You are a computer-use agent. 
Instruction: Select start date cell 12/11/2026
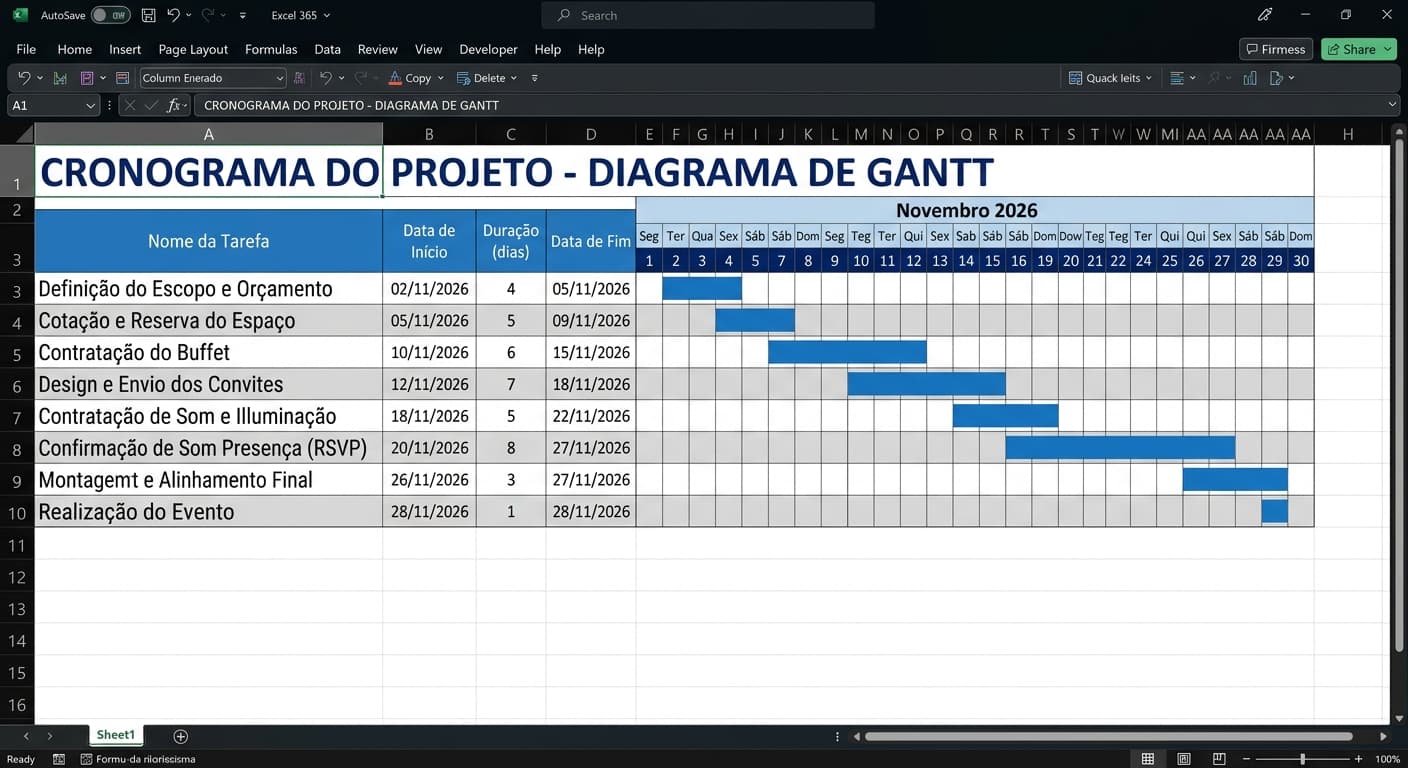pyautogui.click(x=429, y=384)
